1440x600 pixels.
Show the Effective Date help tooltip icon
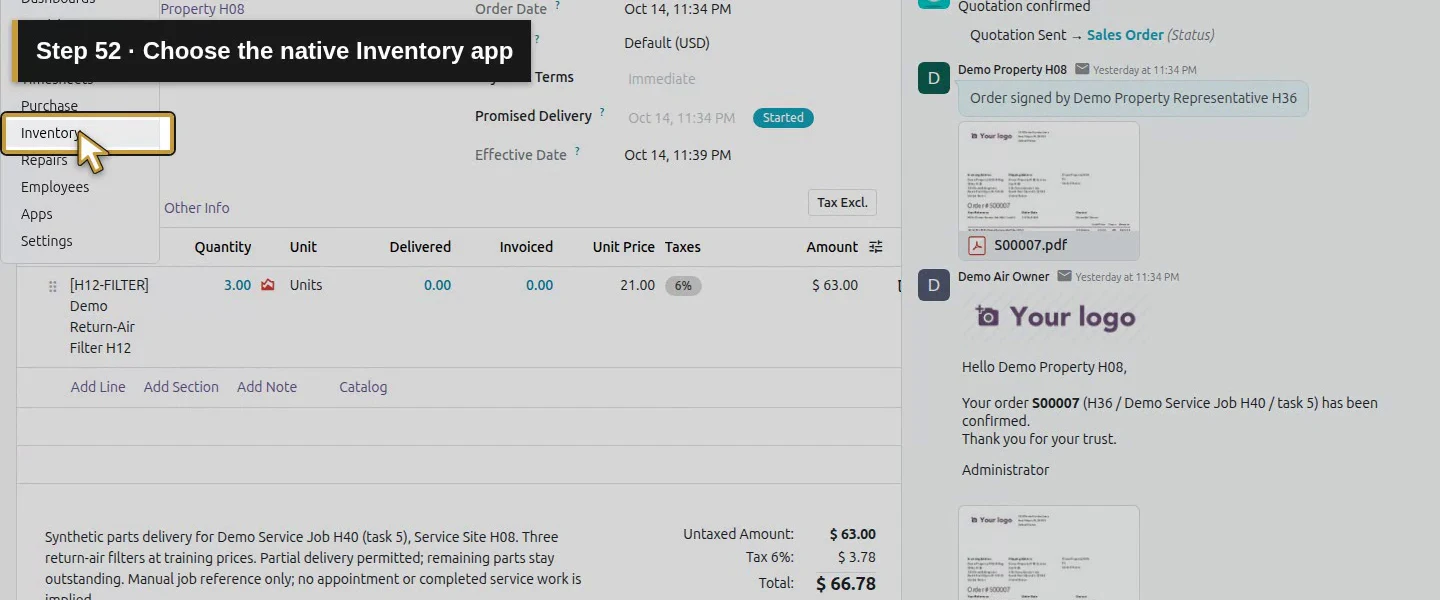577,152
